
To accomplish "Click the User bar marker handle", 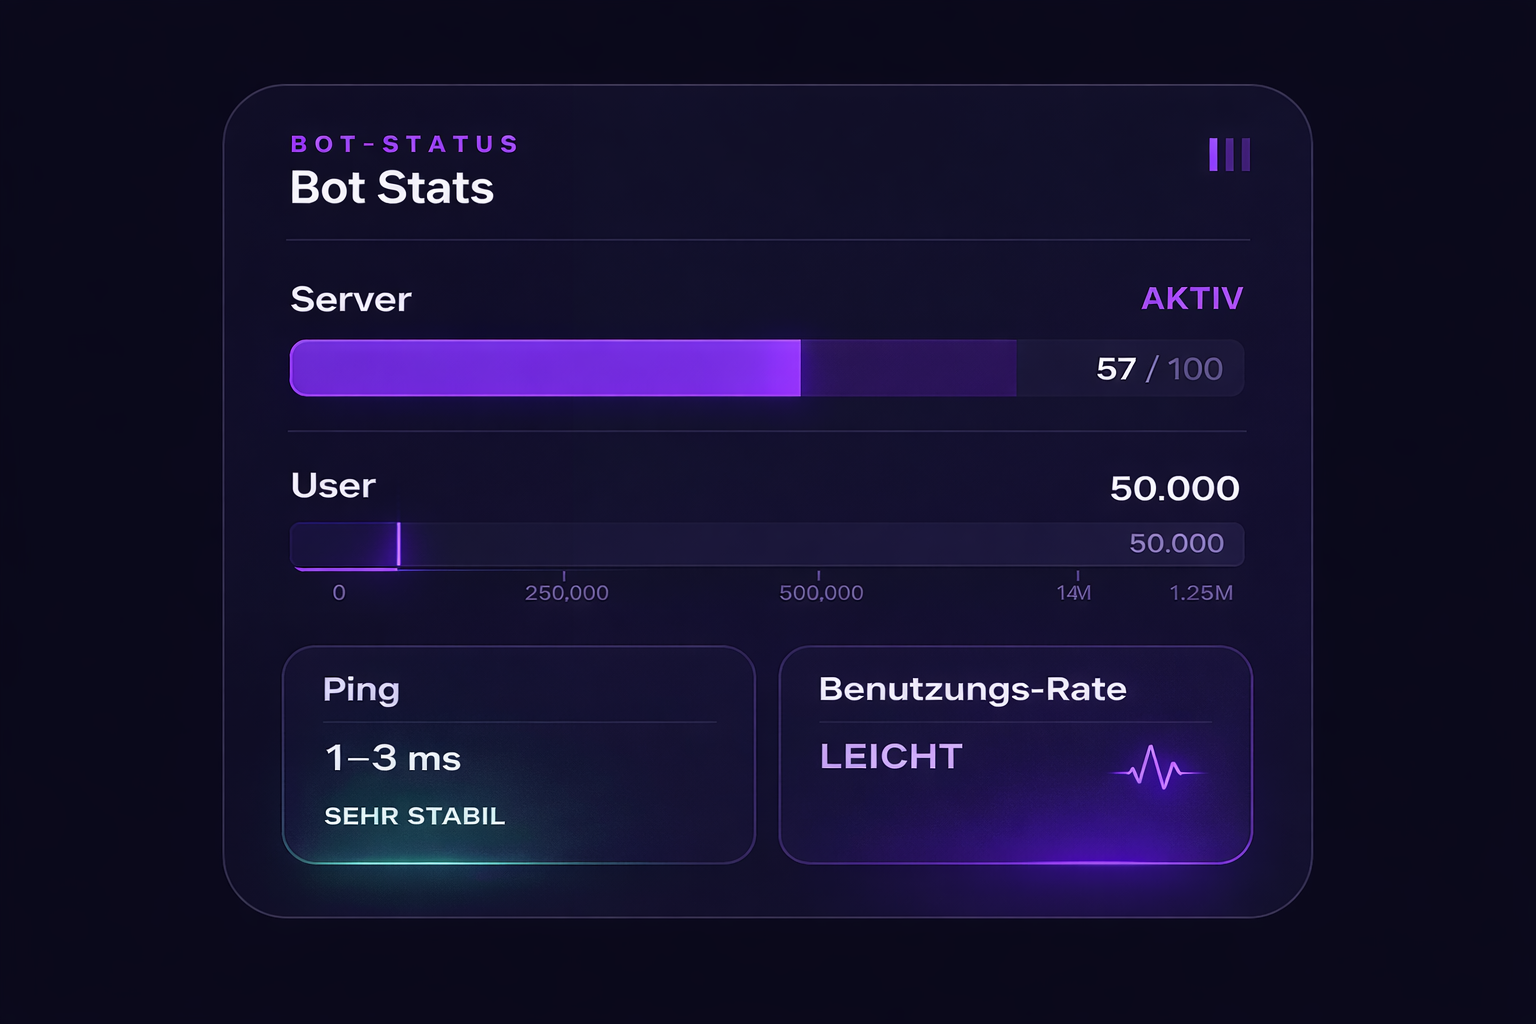I will click(398, 544).
